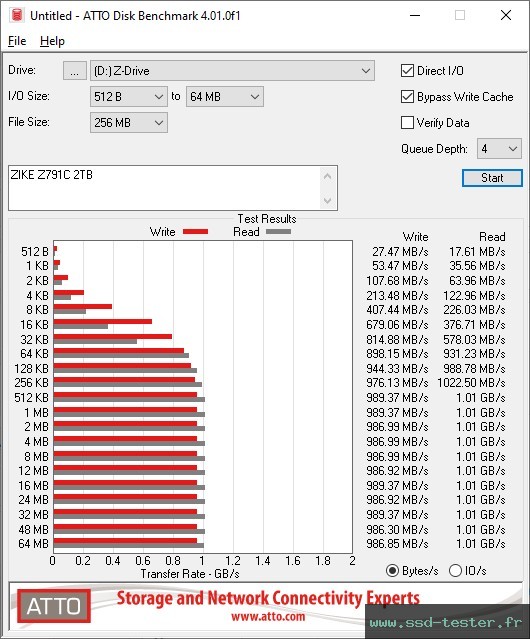Click the 12 MB row label in chart

[33, 471]
